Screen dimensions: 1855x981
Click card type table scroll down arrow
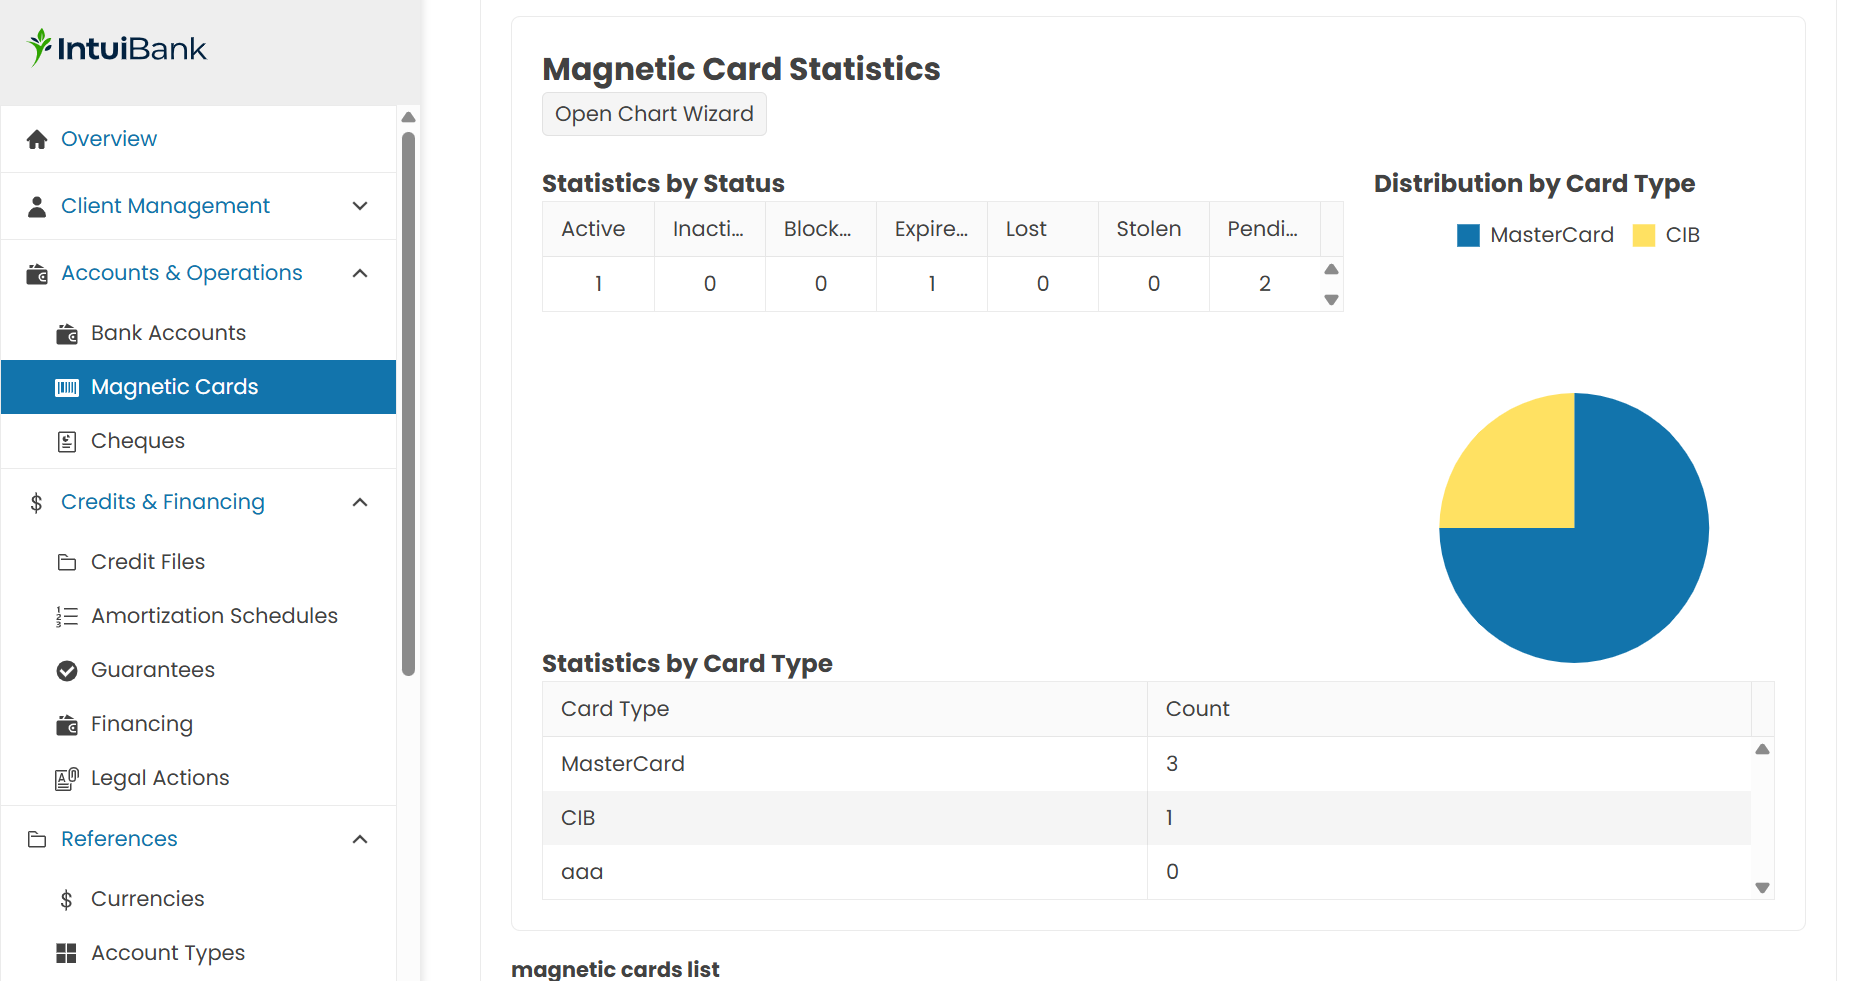1762,888
